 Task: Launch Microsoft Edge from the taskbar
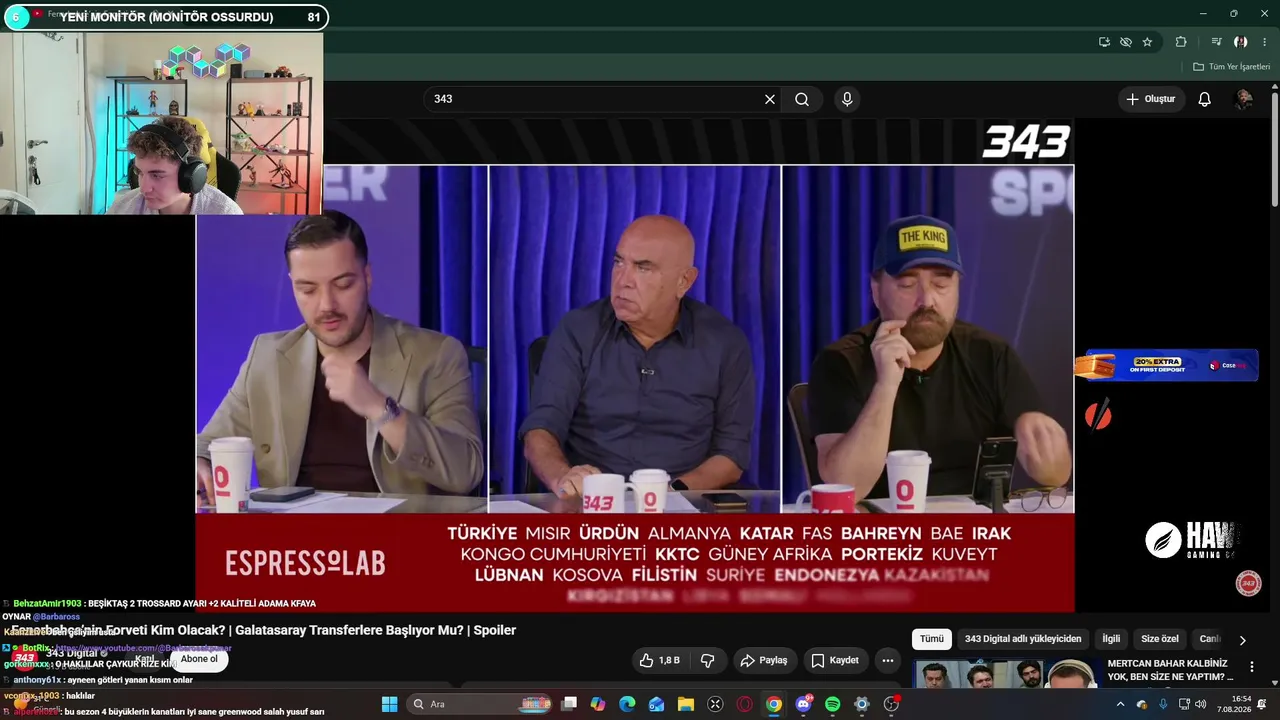[x=627, y=704]
